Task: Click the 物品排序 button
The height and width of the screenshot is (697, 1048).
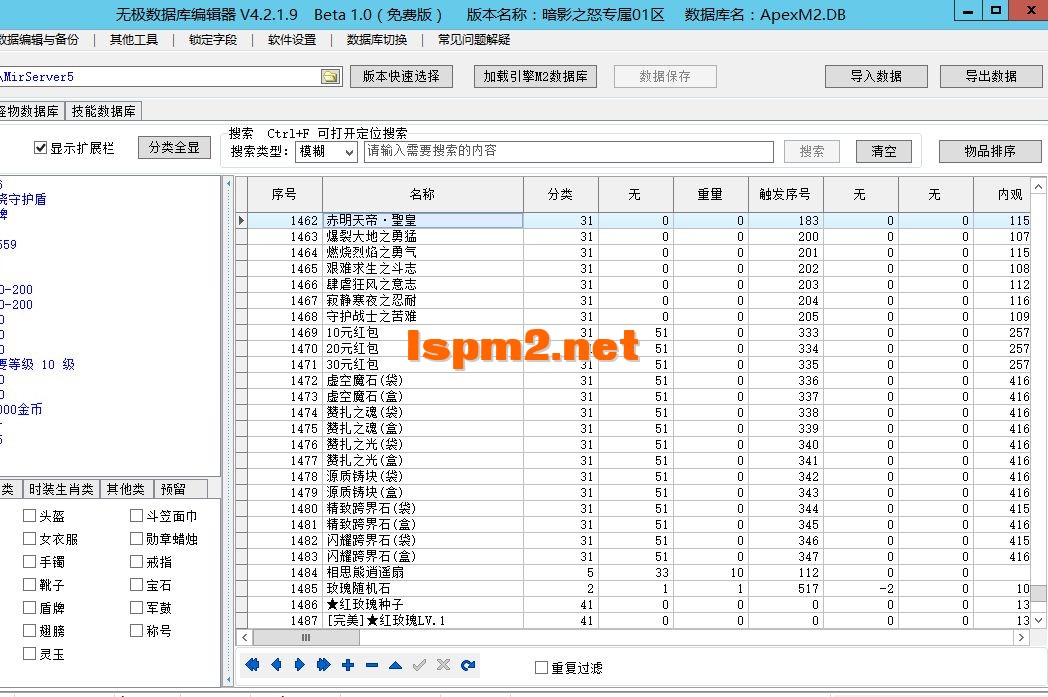Action: pos(990,152)
